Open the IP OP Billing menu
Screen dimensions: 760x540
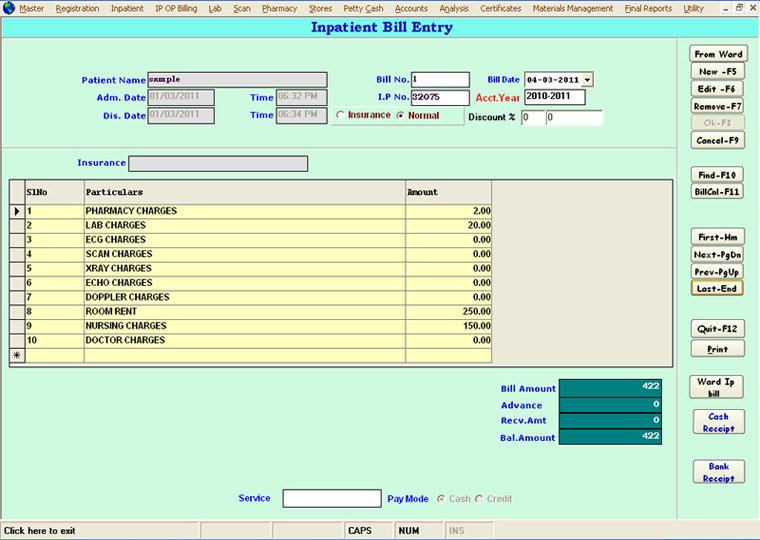(176, 8)
